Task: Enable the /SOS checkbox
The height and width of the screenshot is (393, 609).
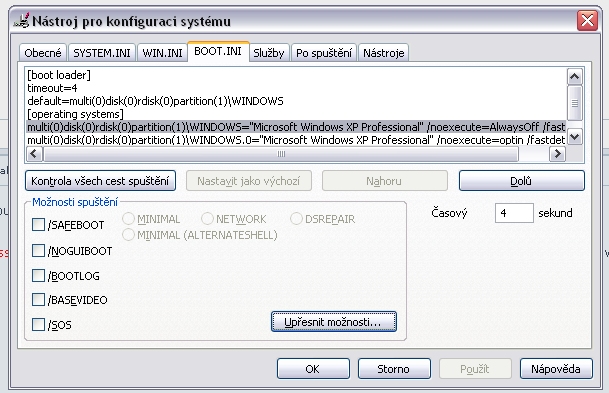Action: click(x=38, y=324)
